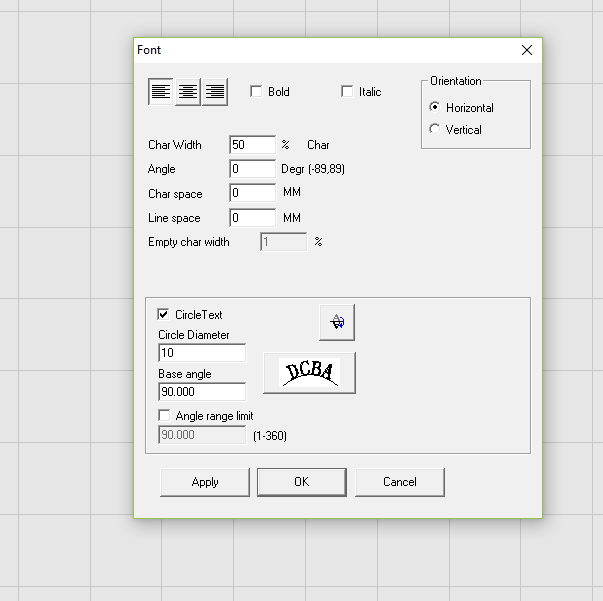Click the Circle Diameter input field
Screen dimensions: 603x601
point(202,353)
